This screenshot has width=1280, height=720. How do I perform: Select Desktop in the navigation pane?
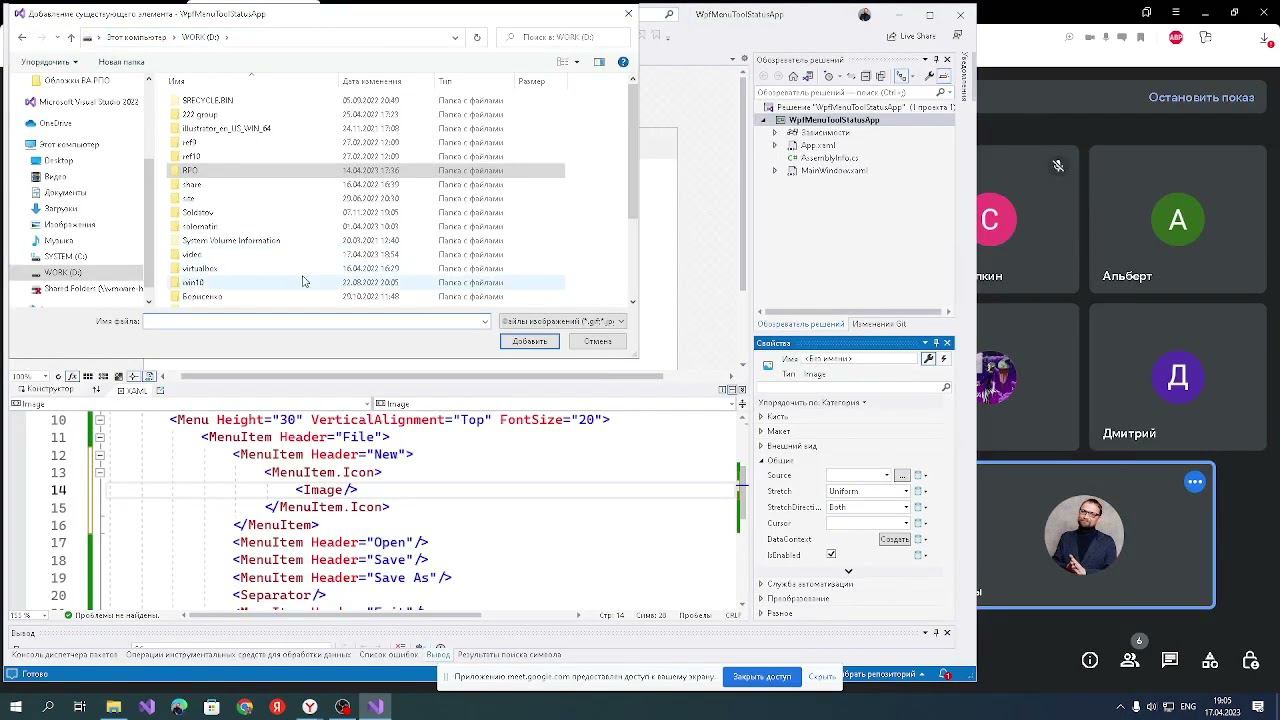[x=58, y=160]
